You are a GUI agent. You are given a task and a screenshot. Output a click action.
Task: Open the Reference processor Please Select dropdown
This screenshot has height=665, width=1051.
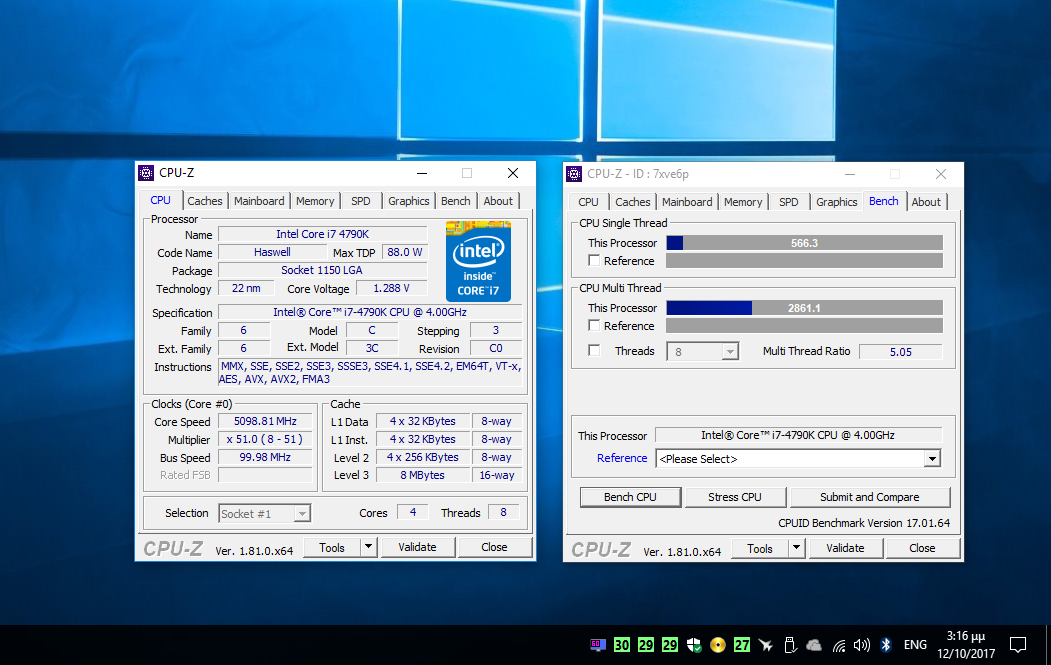(x=798, y=459)
